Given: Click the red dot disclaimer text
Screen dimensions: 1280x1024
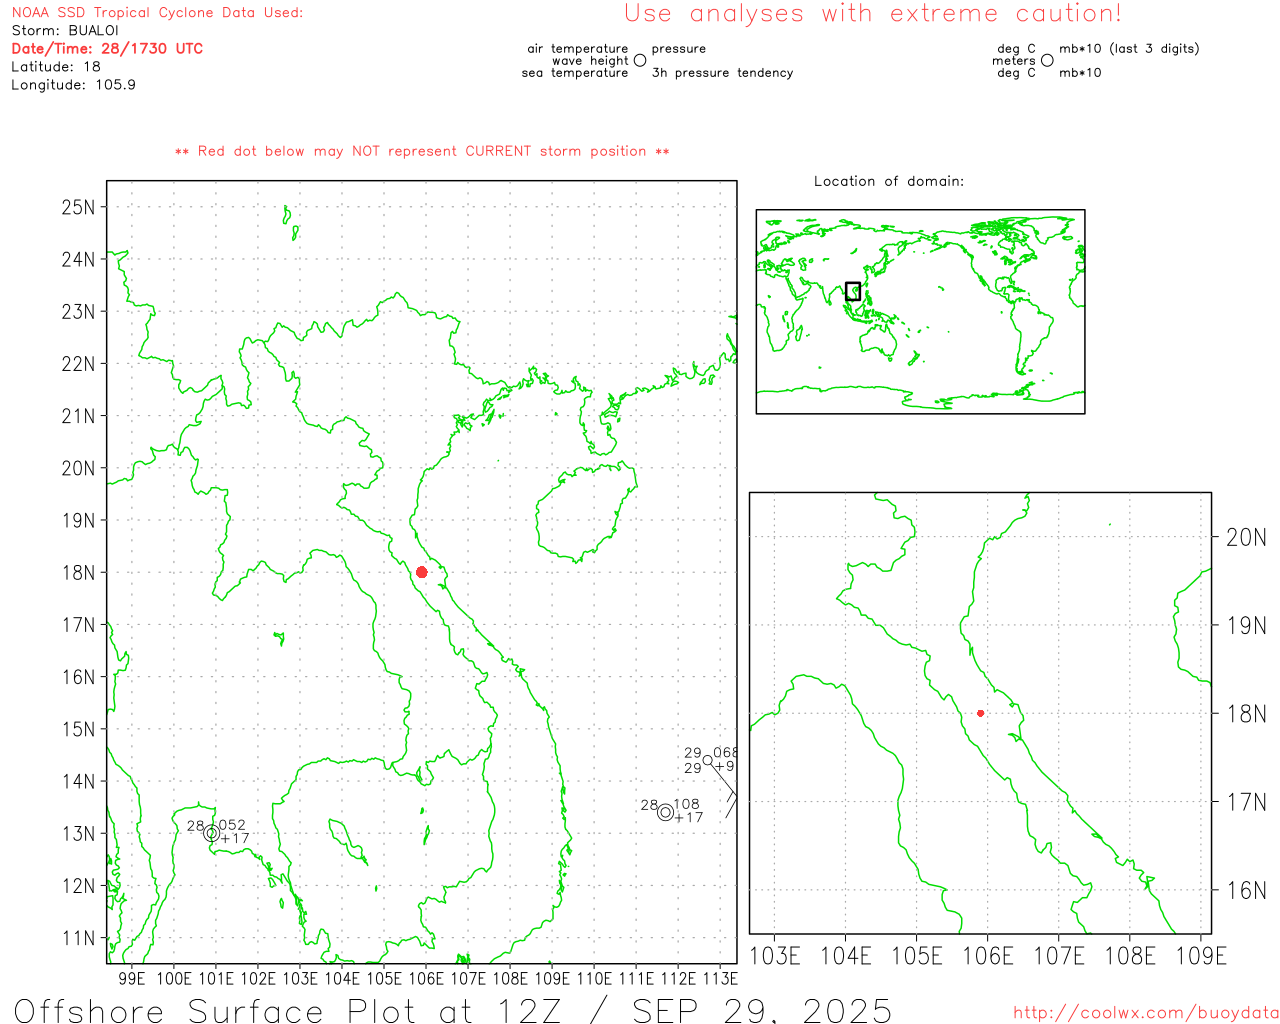Looking at the screenshot, I should [421, 152].
